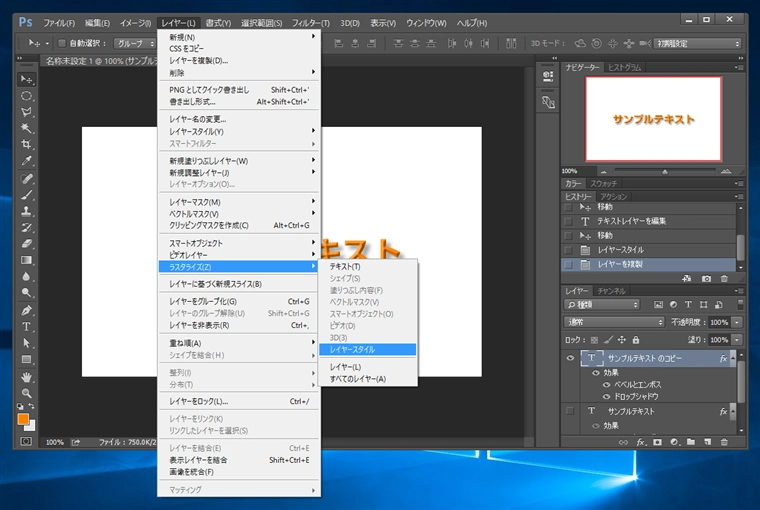This screenshot has height=510, width=760.
Task: Select the Elliptical Marquee tool
Action: tap(26, 96)
